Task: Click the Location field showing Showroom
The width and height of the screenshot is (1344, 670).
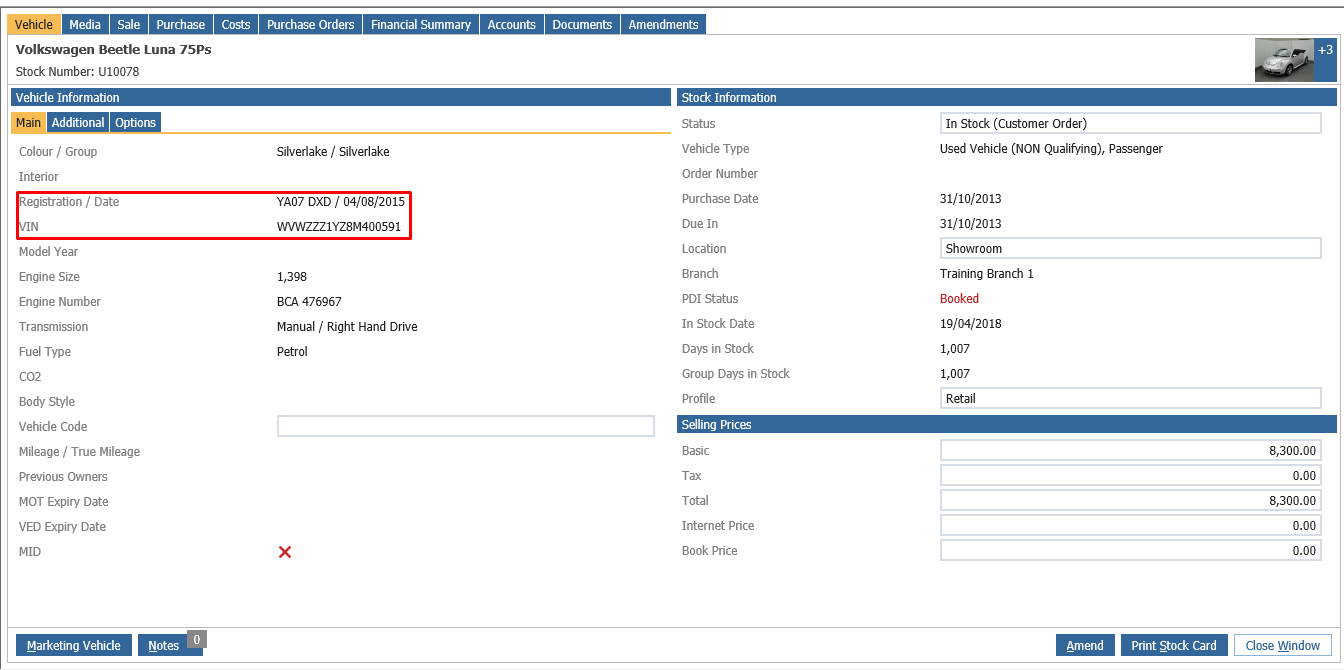Action: pyautogui.click(x=1131, y=249)
